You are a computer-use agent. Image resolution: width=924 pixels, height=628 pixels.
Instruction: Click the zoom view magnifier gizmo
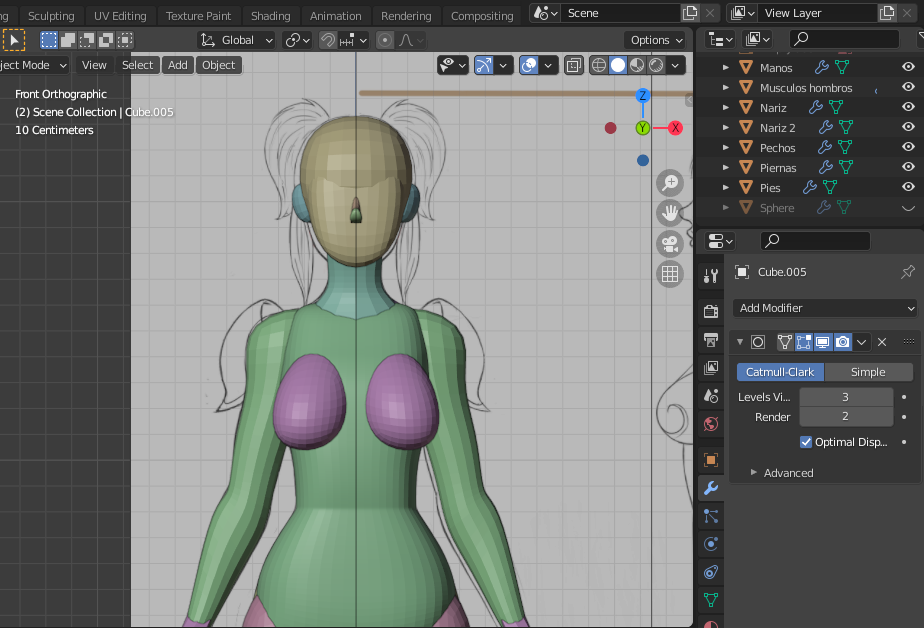670,182
